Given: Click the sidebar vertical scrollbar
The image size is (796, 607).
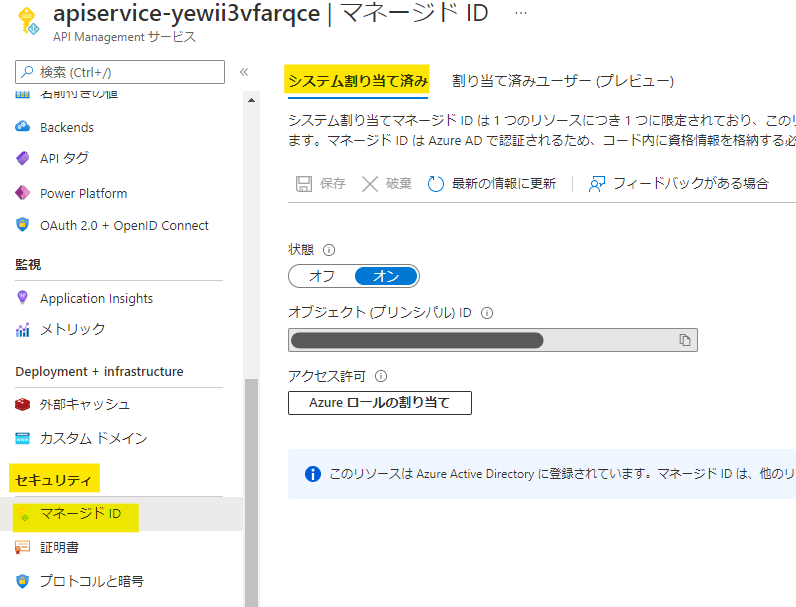Looking at the screenshot, I should [x=251, y=480].
